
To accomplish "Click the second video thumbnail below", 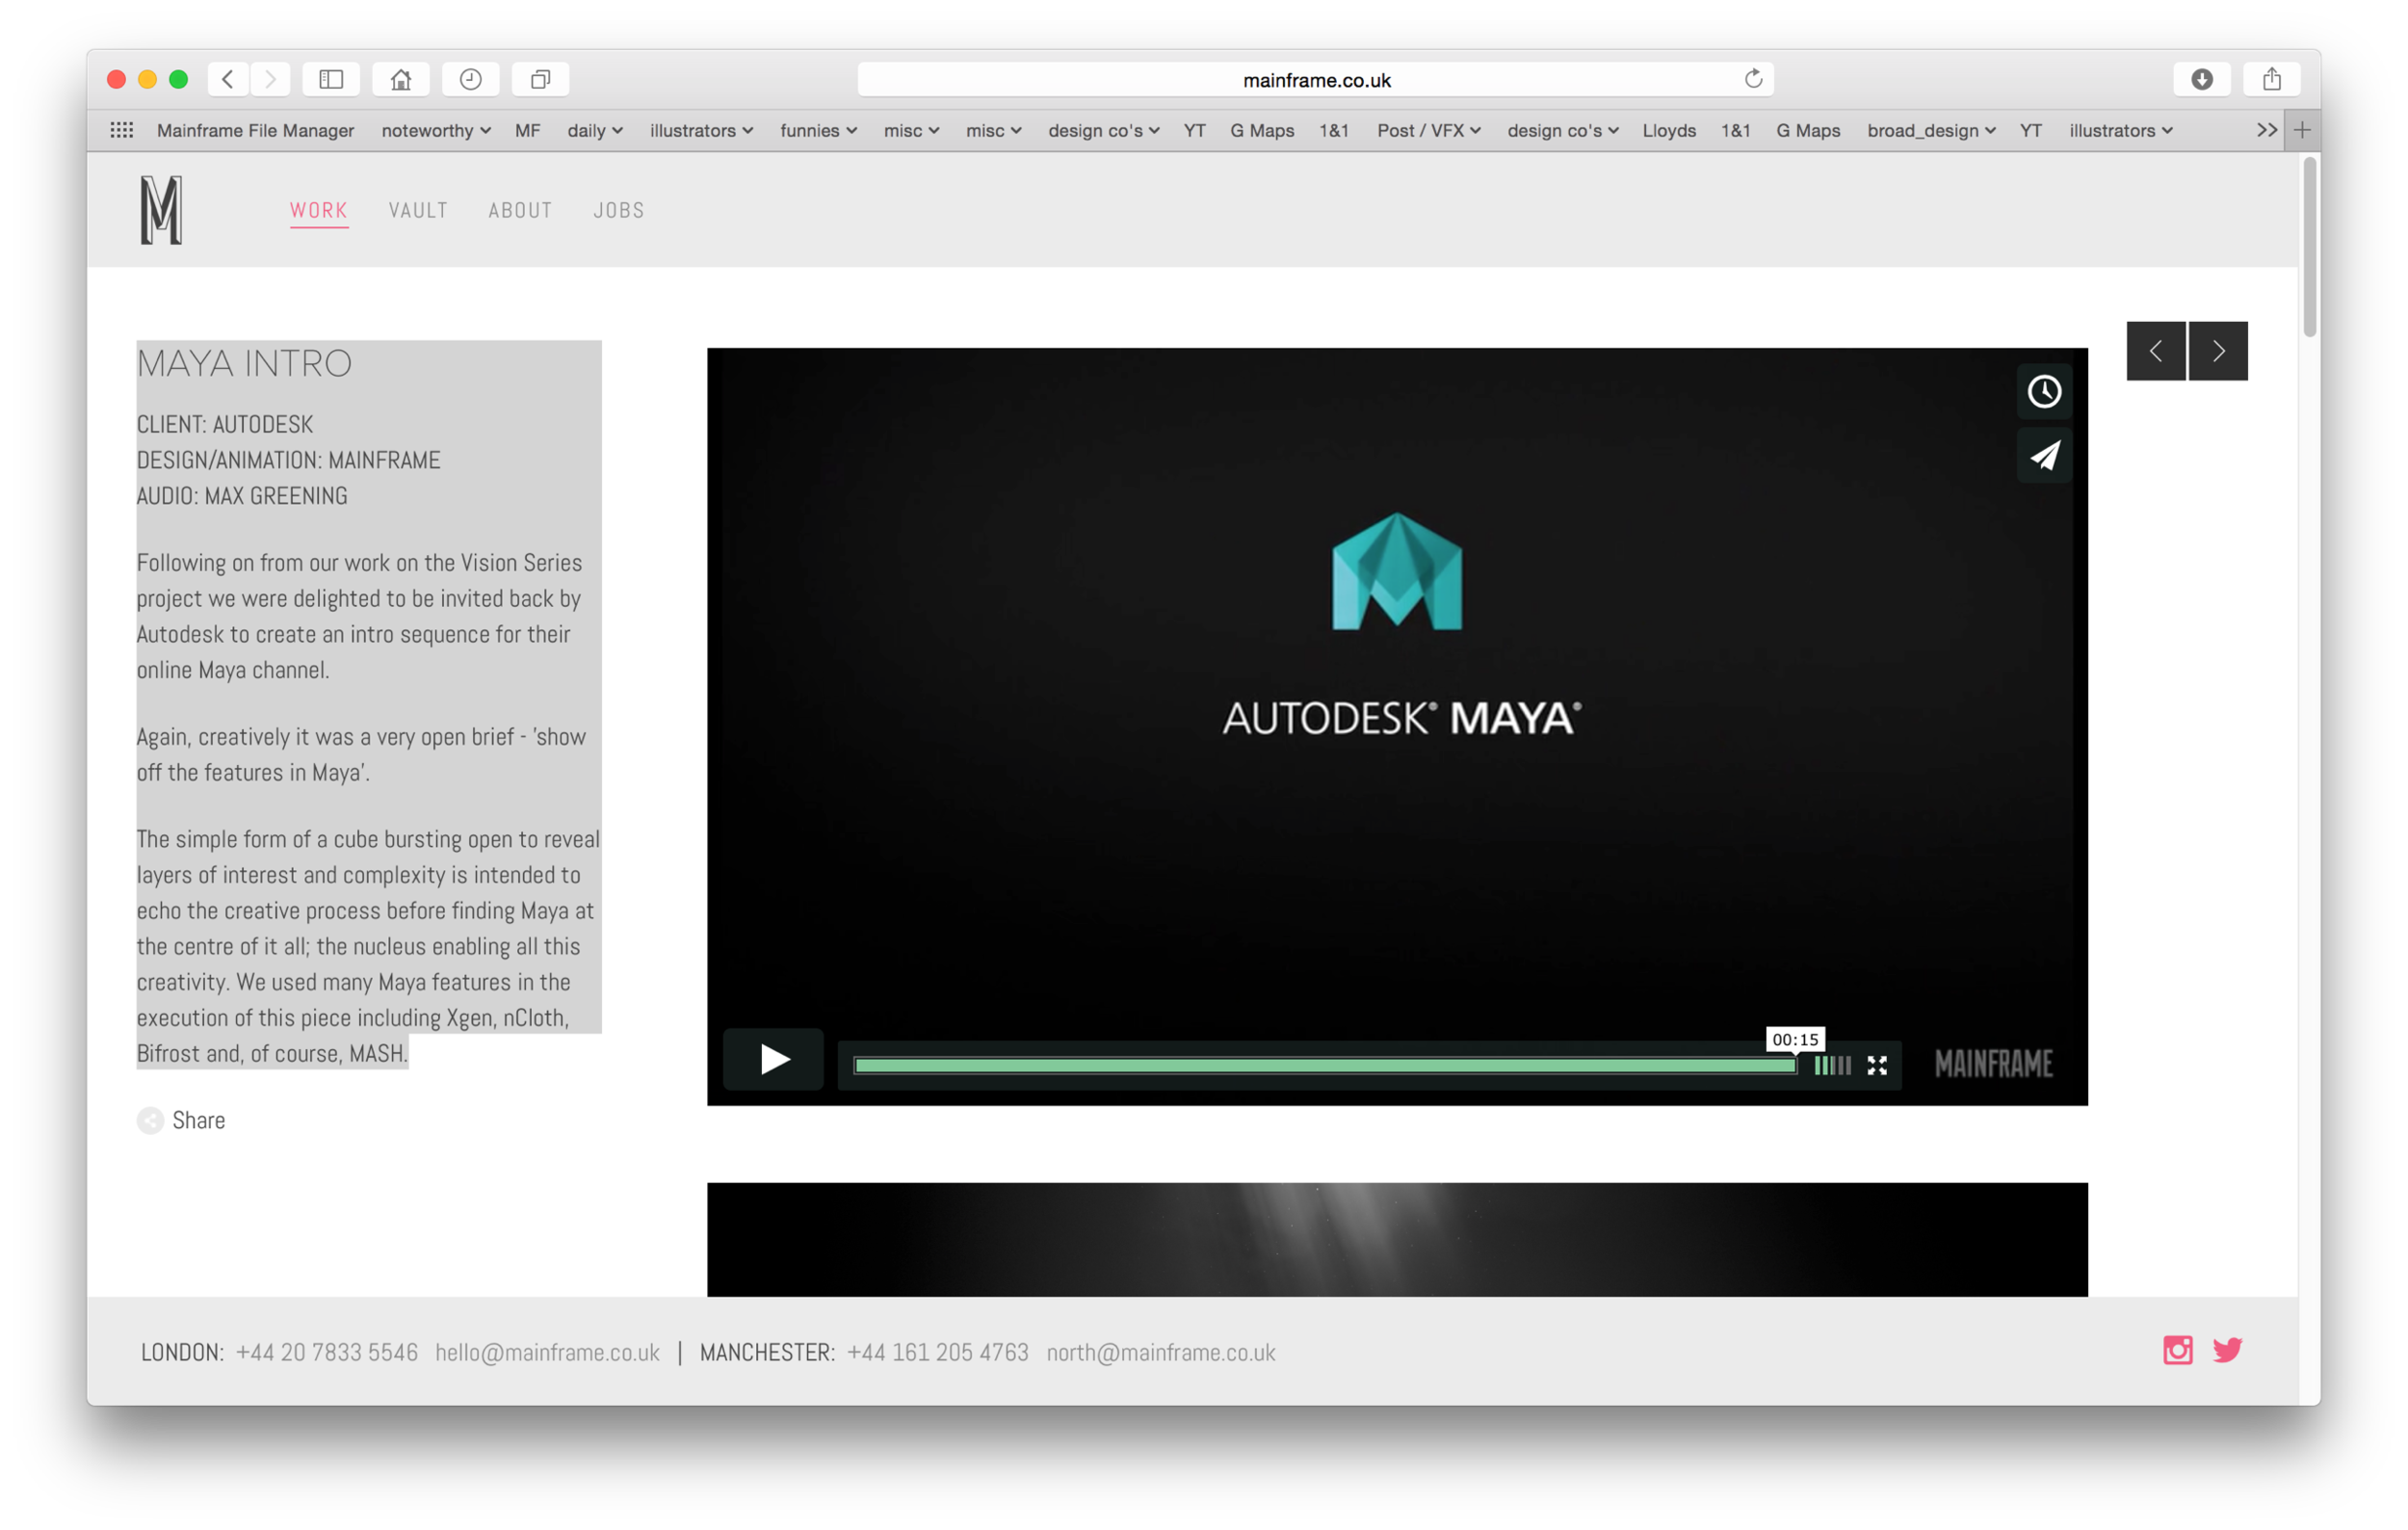I will tap(1397, 1240).
